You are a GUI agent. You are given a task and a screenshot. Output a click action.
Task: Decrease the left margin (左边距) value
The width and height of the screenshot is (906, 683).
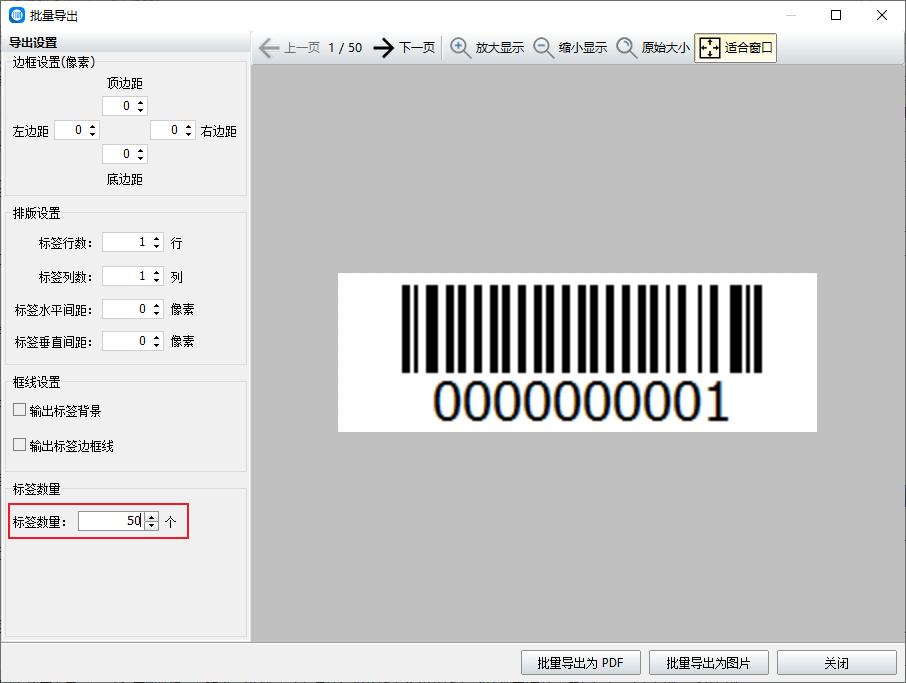click(x=92, y=134)
